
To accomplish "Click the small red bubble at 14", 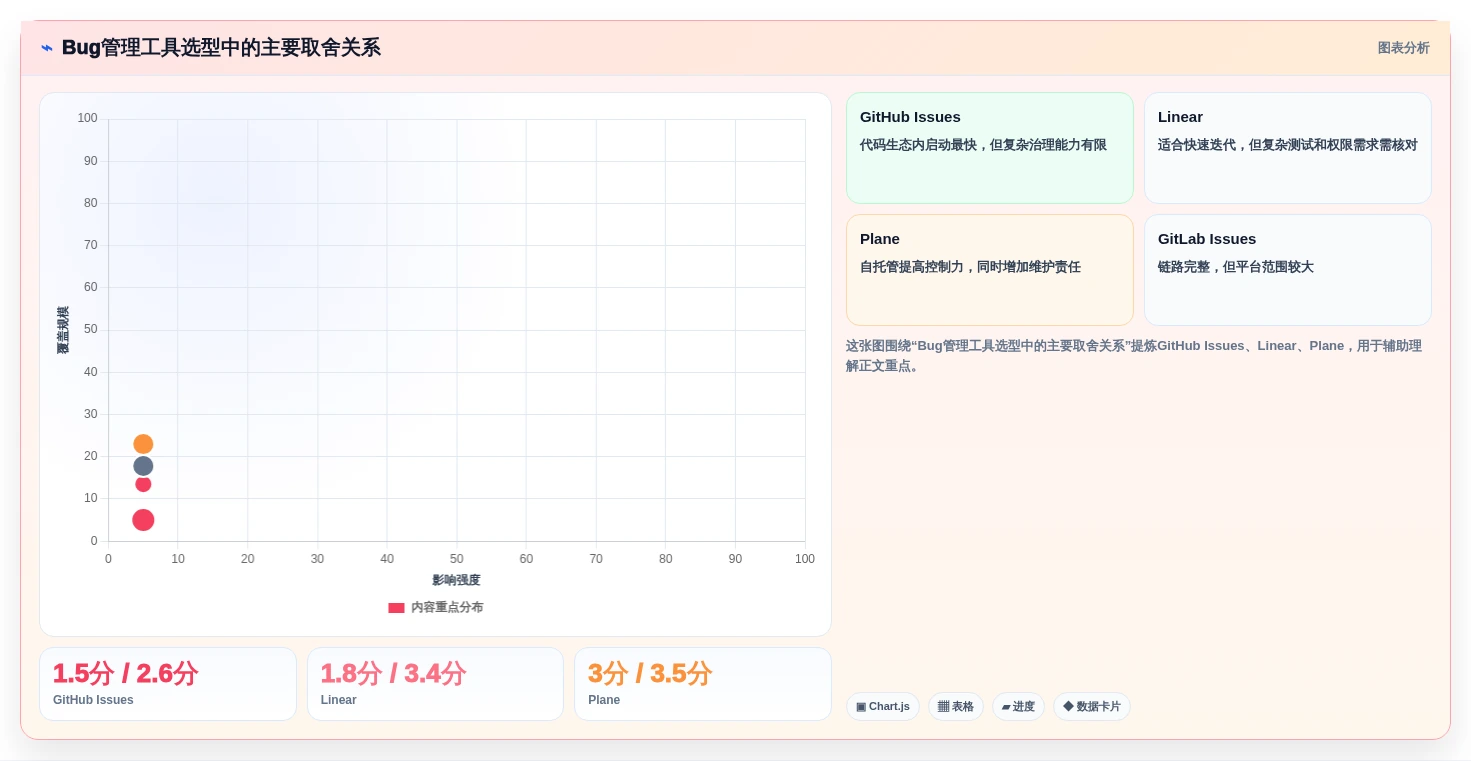I will coord(143,484).
